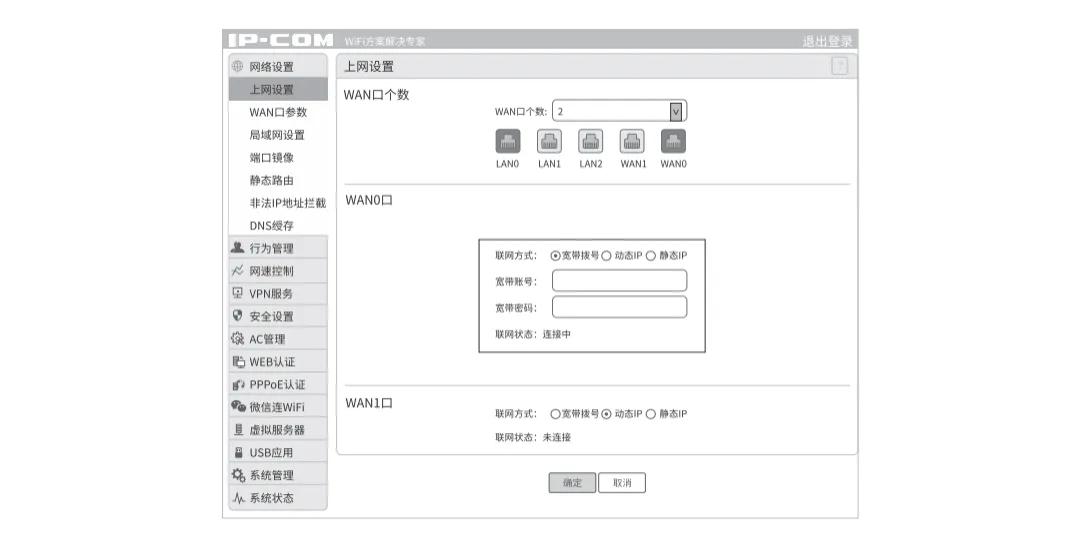This screenshot has width=1080, height=538.
Task: Click the LAN2 port icon
Action: 590,141
